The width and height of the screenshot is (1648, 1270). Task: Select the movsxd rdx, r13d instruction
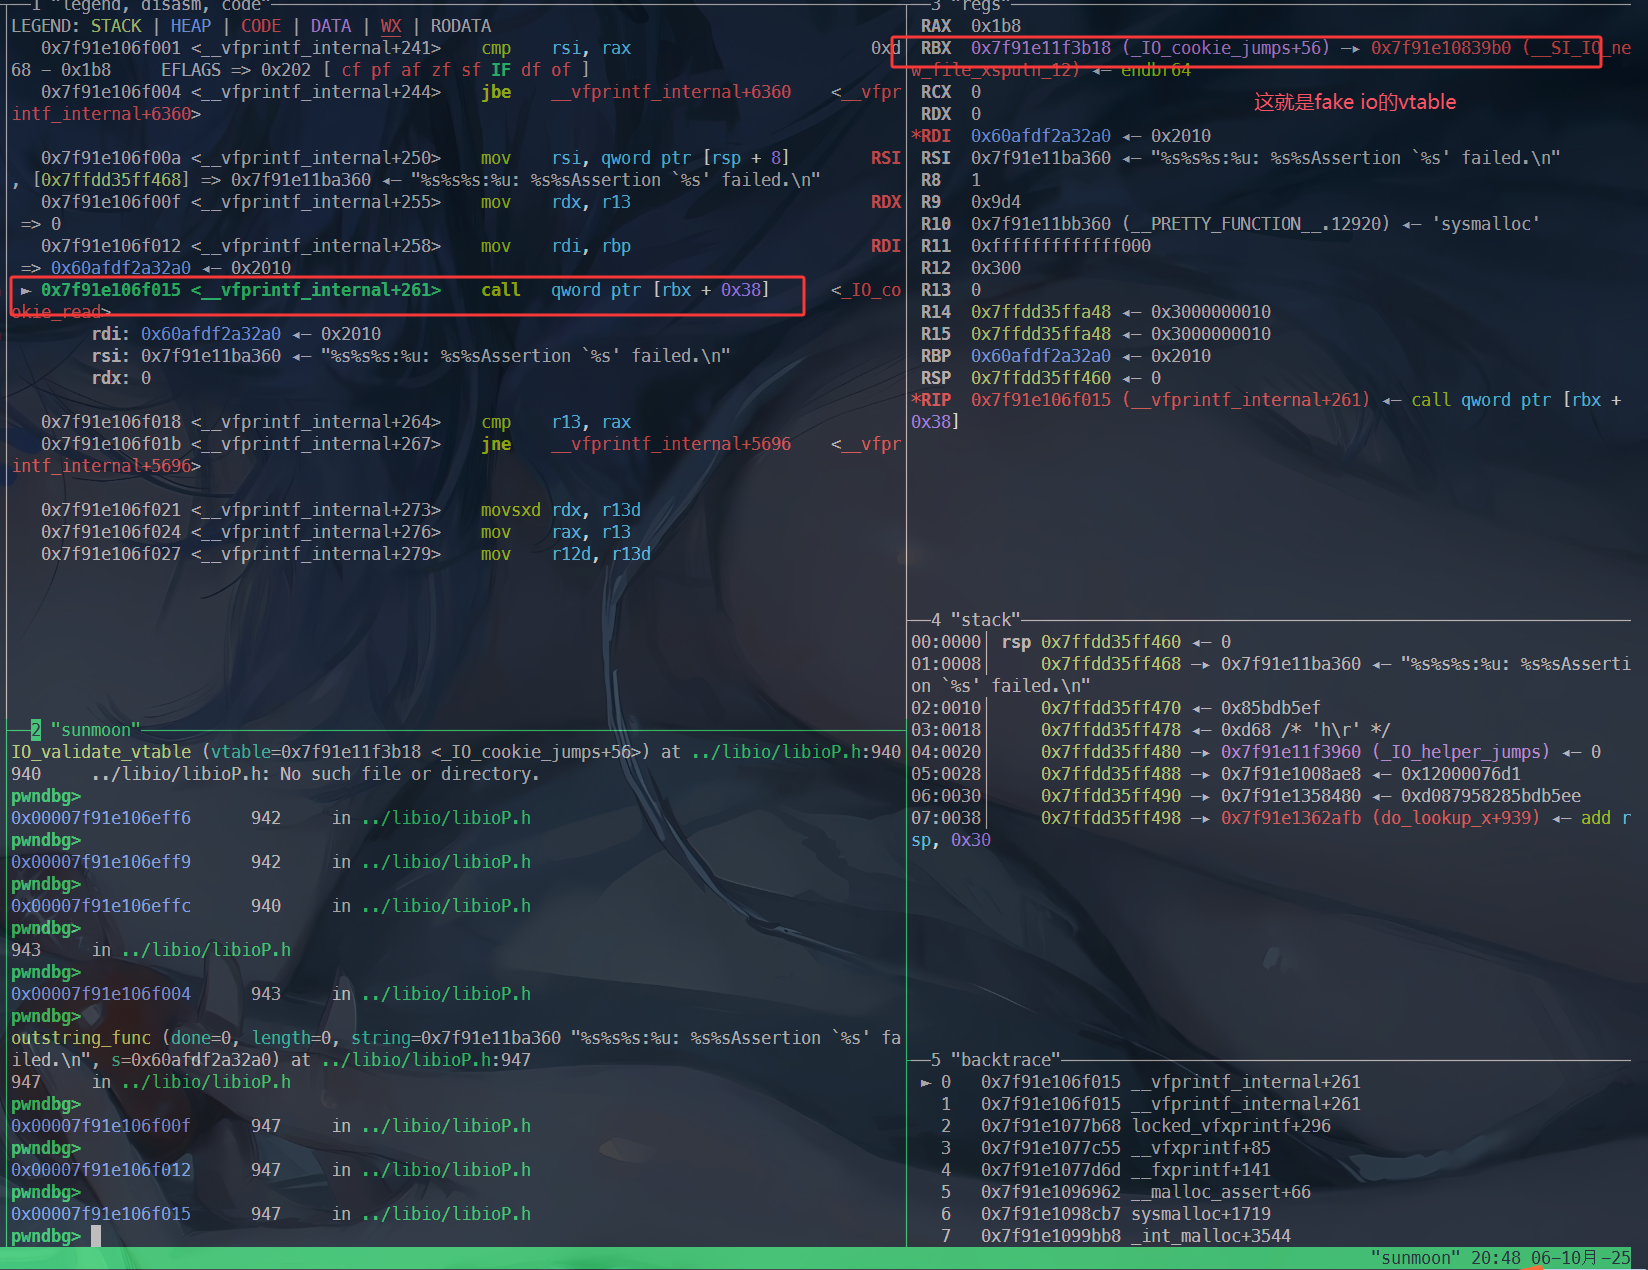point(341,510)
